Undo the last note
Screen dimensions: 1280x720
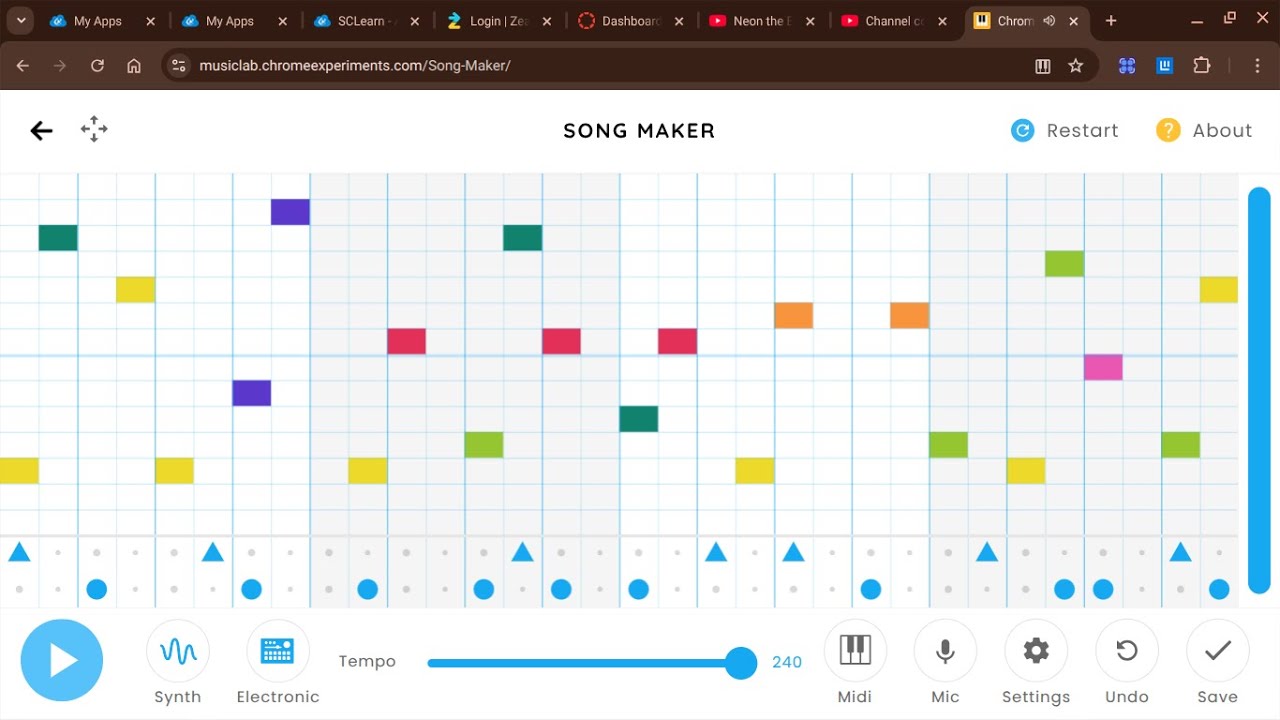(1127, 652)
